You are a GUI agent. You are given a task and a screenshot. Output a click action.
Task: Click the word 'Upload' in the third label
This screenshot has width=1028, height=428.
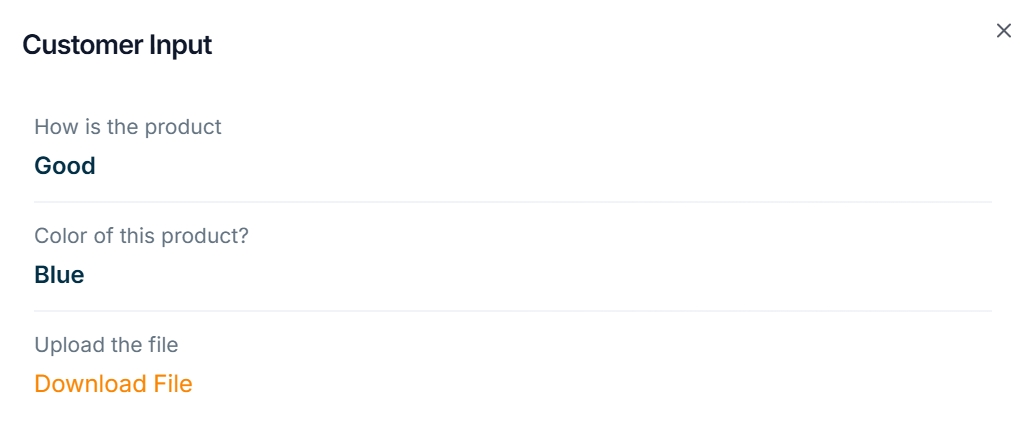66,345
